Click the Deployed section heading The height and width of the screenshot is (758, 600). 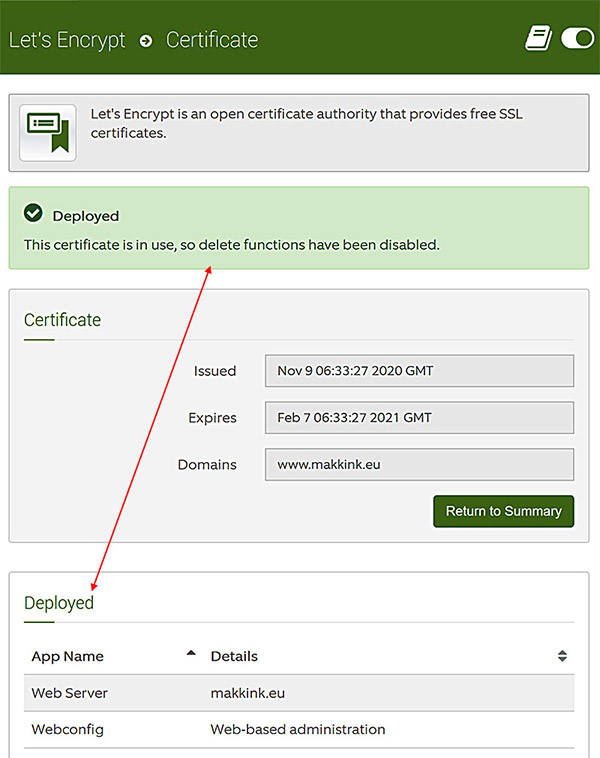coord(59,603)
